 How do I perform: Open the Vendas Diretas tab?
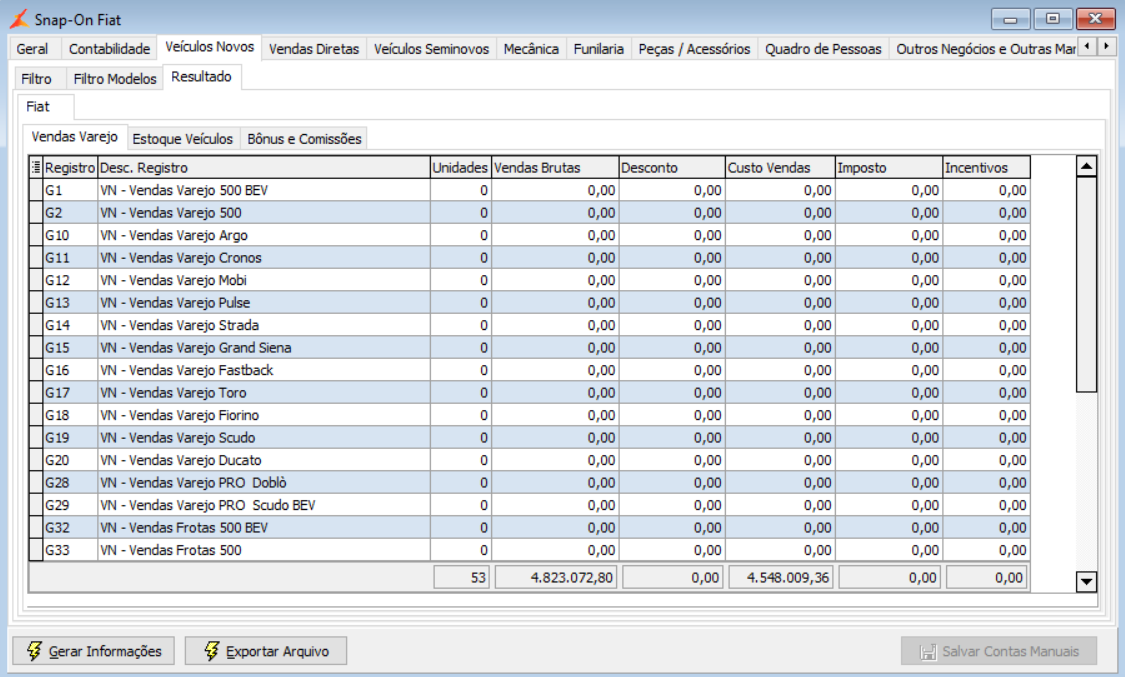tap(314, 49)
